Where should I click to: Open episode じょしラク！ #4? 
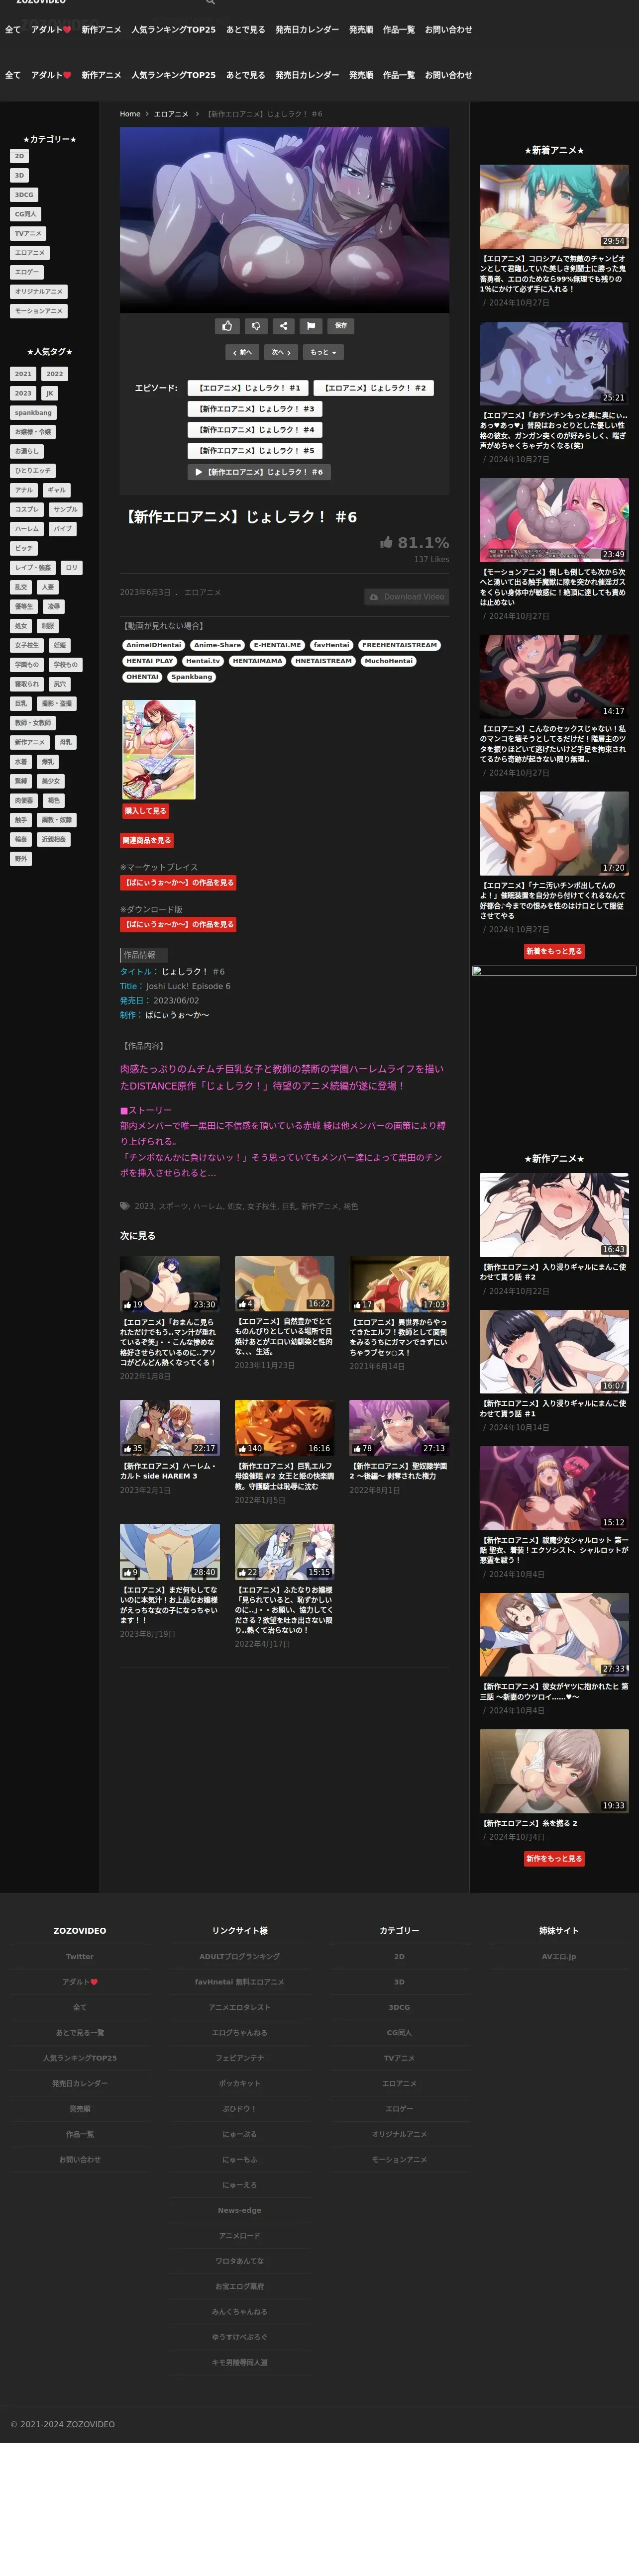(256, 430)
